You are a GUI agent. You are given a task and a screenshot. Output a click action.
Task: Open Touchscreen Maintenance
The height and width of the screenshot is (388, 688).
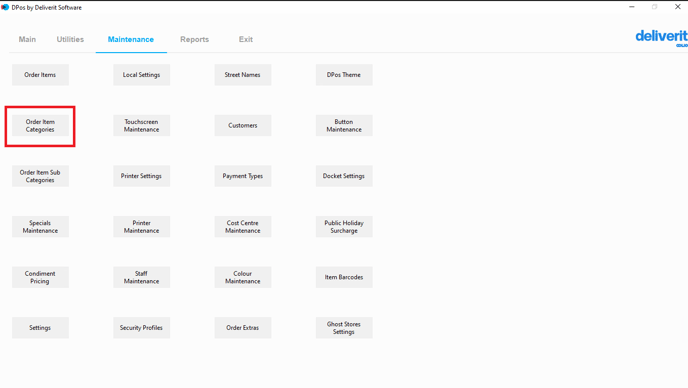[x=142, y=126]
